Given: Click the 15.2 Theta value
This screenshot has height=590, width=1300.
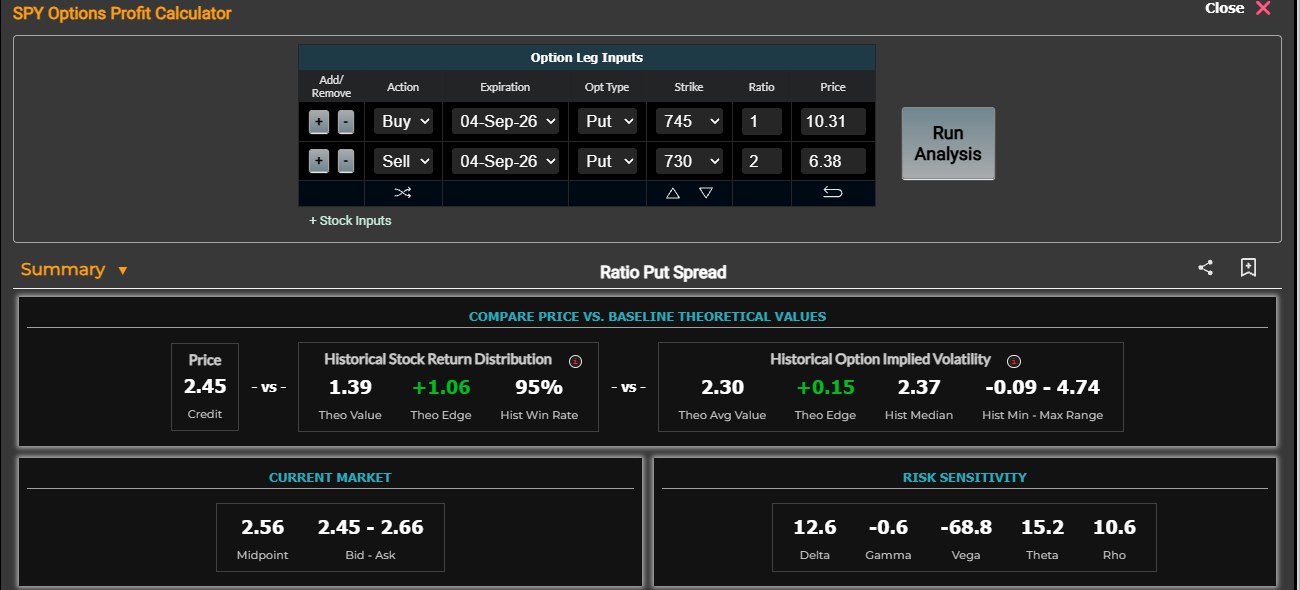Looking at the screenshot, I should (1042, 527).
